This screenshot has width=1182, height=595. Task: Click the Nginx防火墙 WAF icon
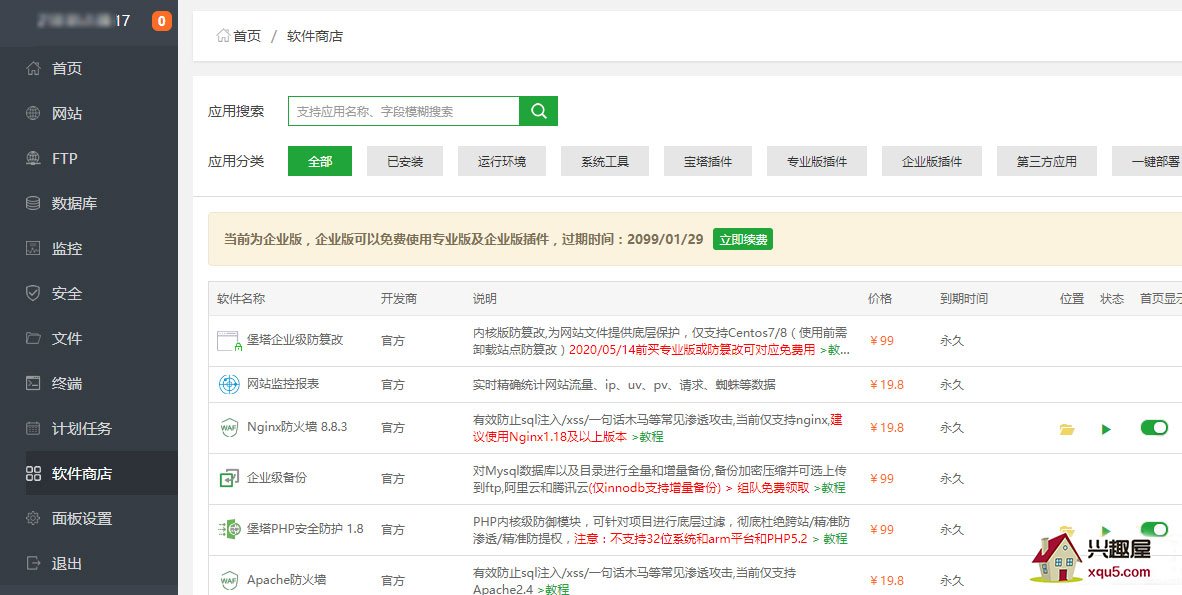pyautogui.click(x=228, y=428)
